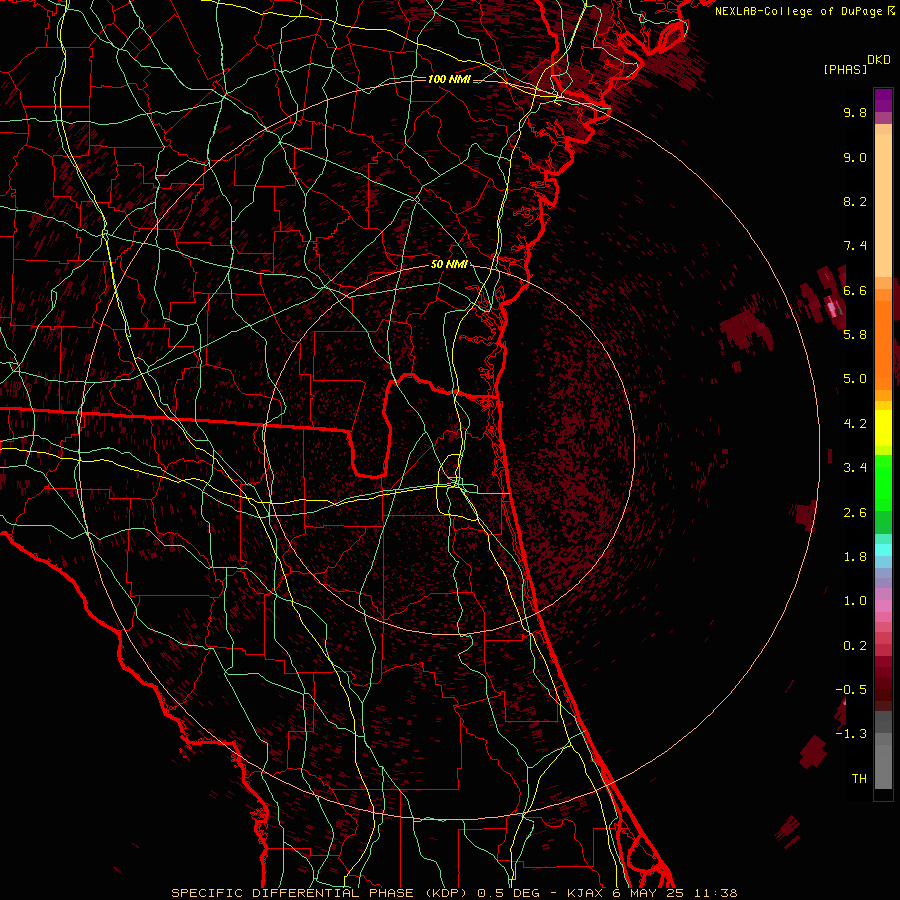Click the 6.6 scale value

(x=855, y=290)
